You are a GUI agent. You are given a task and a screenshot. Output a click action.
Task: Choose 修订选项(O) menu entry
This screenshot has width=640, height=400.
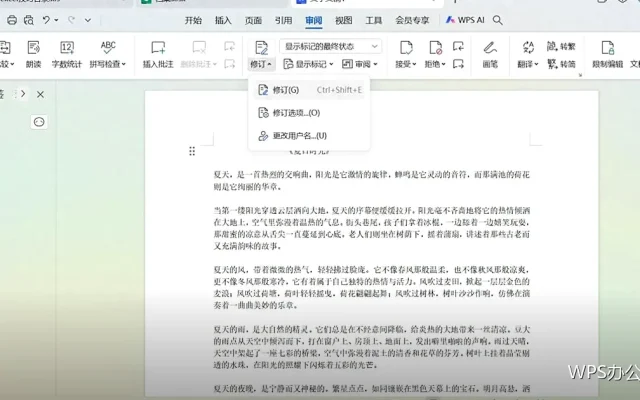[309, 113]
